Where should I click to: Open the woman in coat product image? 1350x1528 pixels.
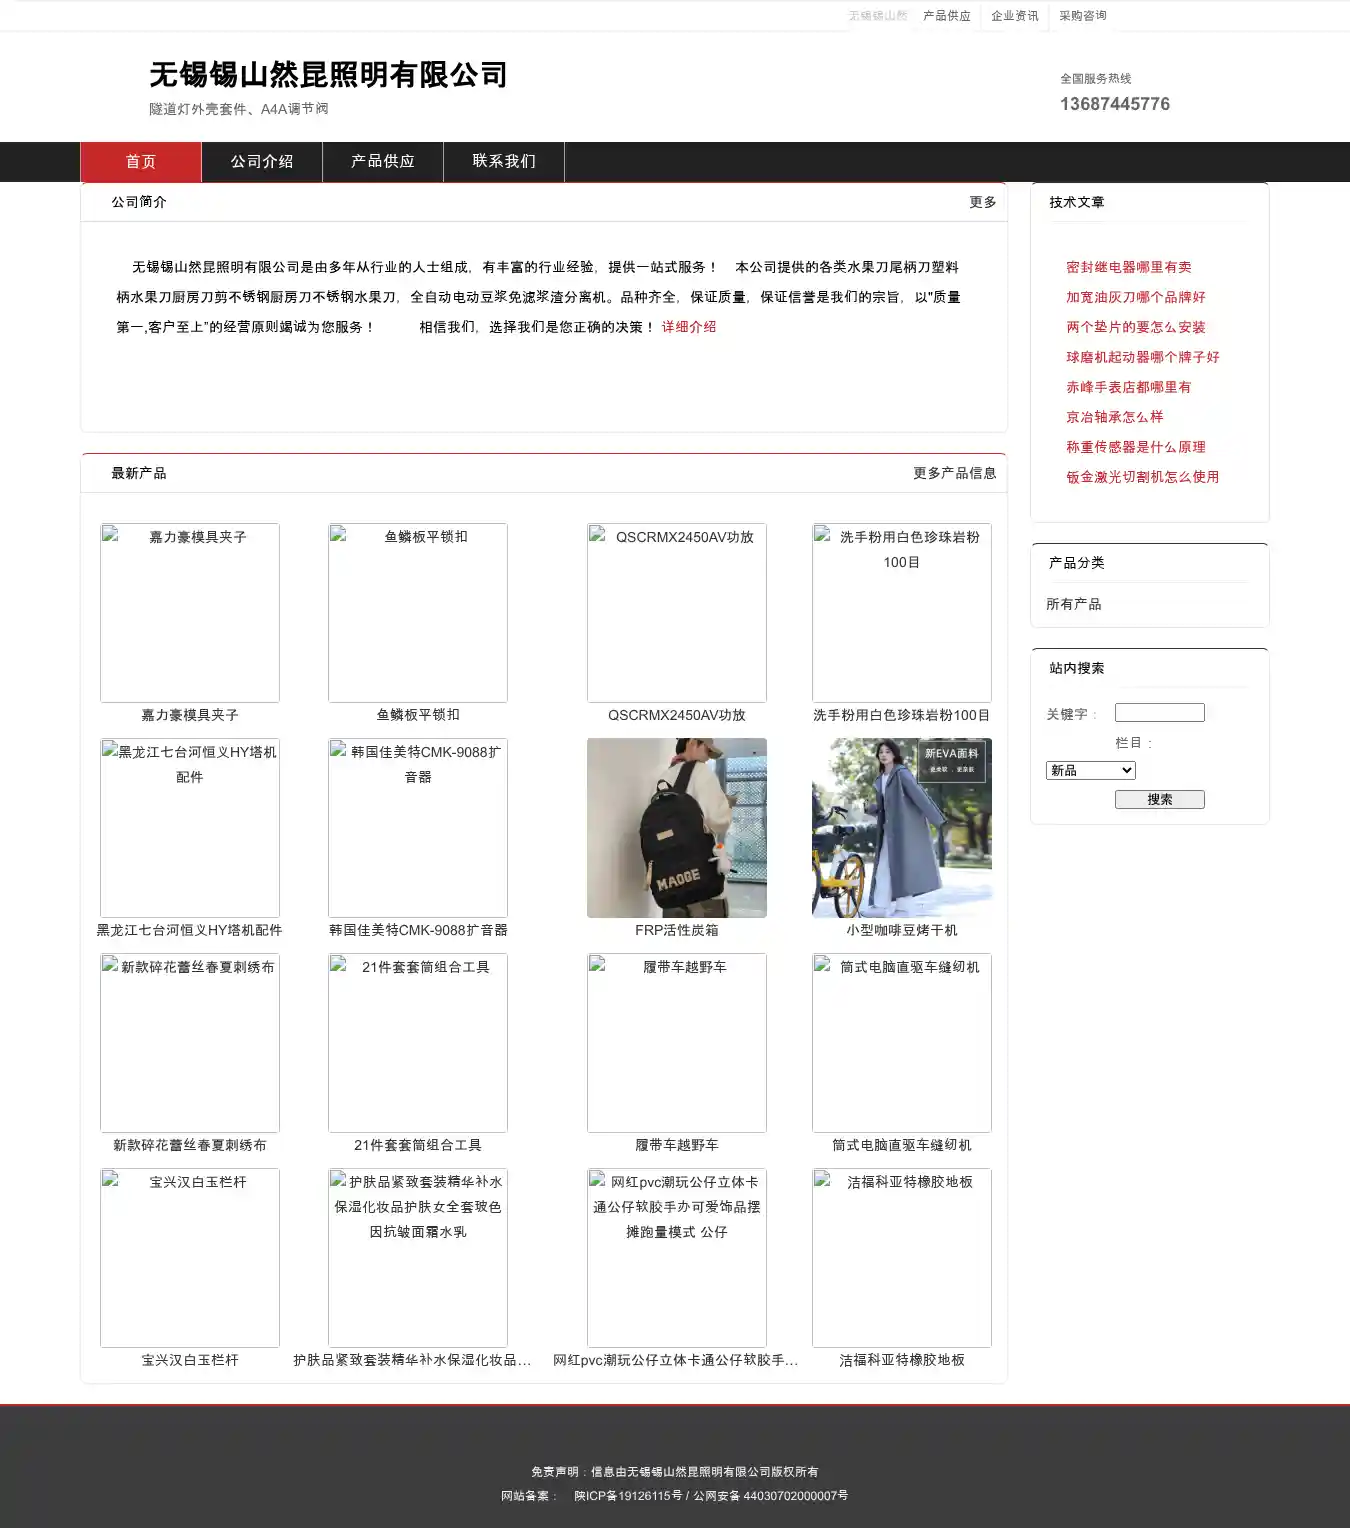pos(901,827)
